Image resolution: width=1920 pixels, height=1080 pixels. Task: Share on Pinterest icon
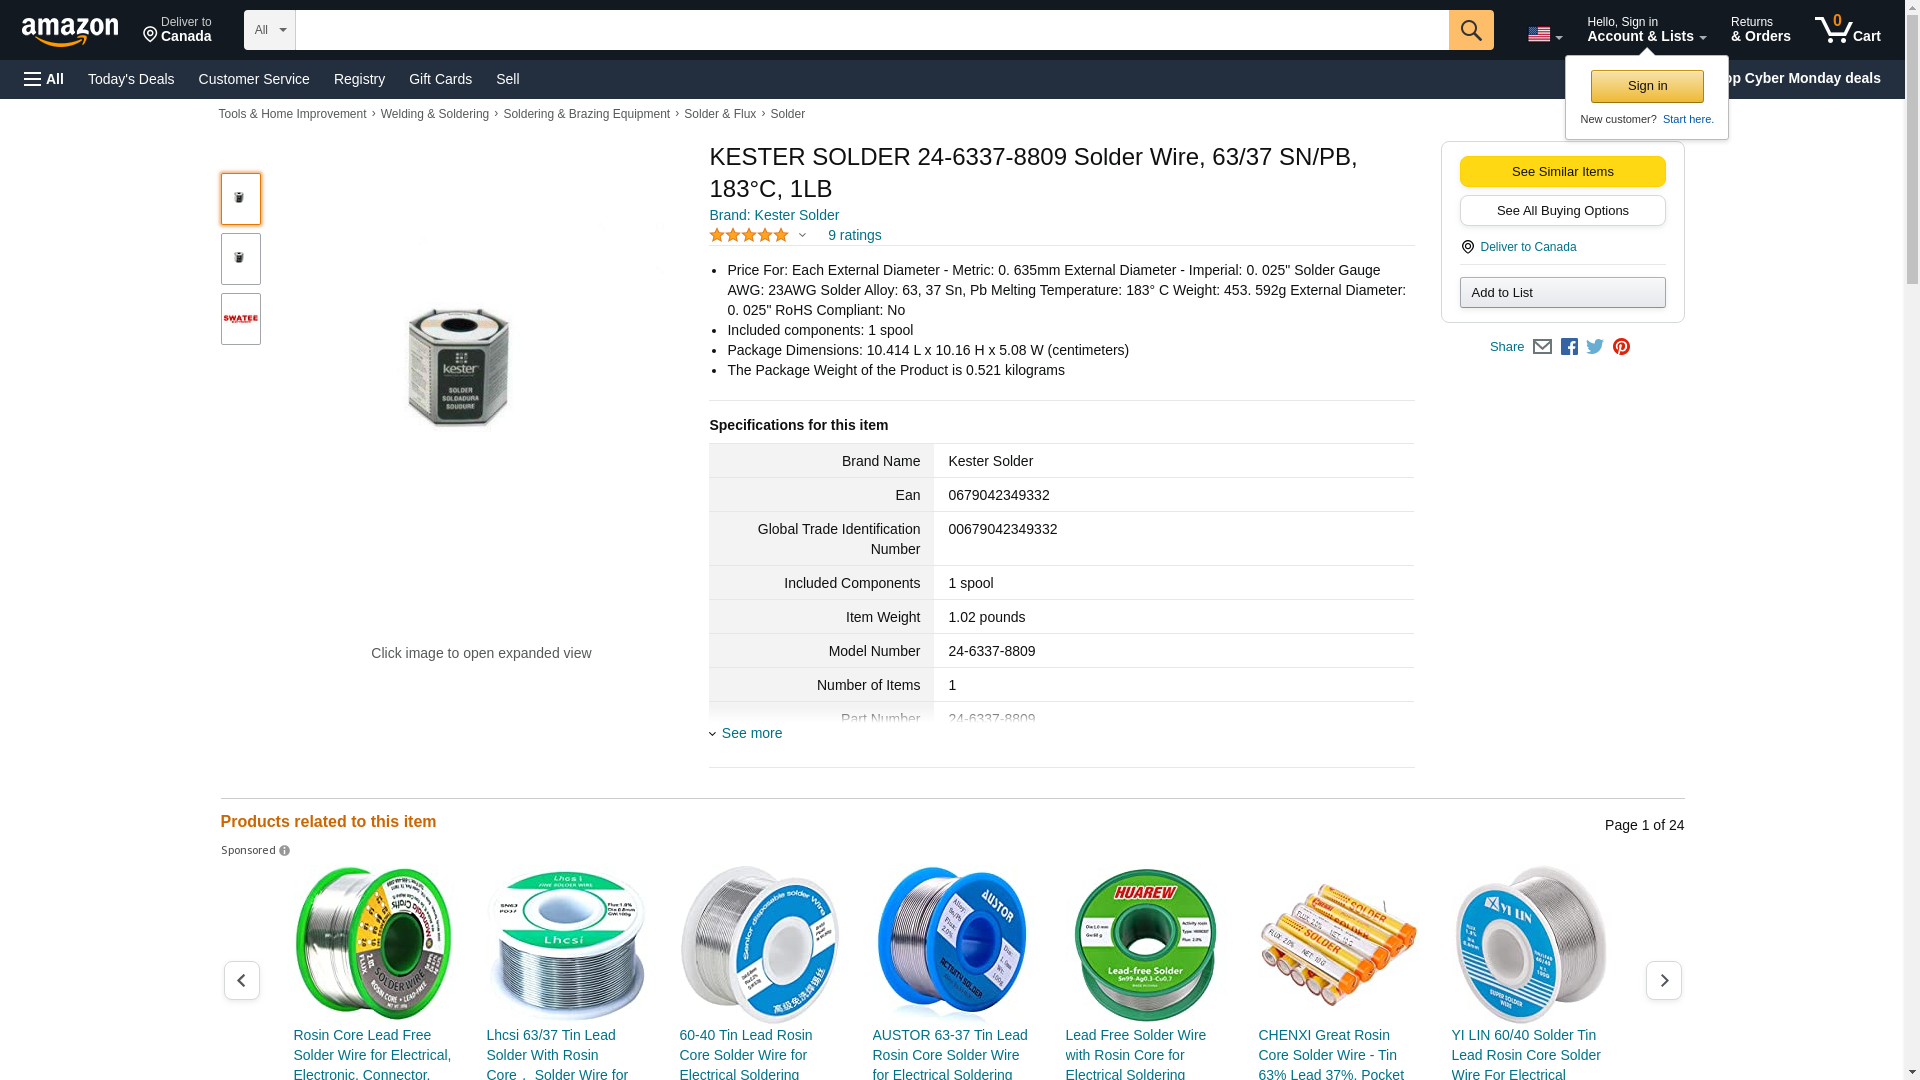(x=1621, y=347)
